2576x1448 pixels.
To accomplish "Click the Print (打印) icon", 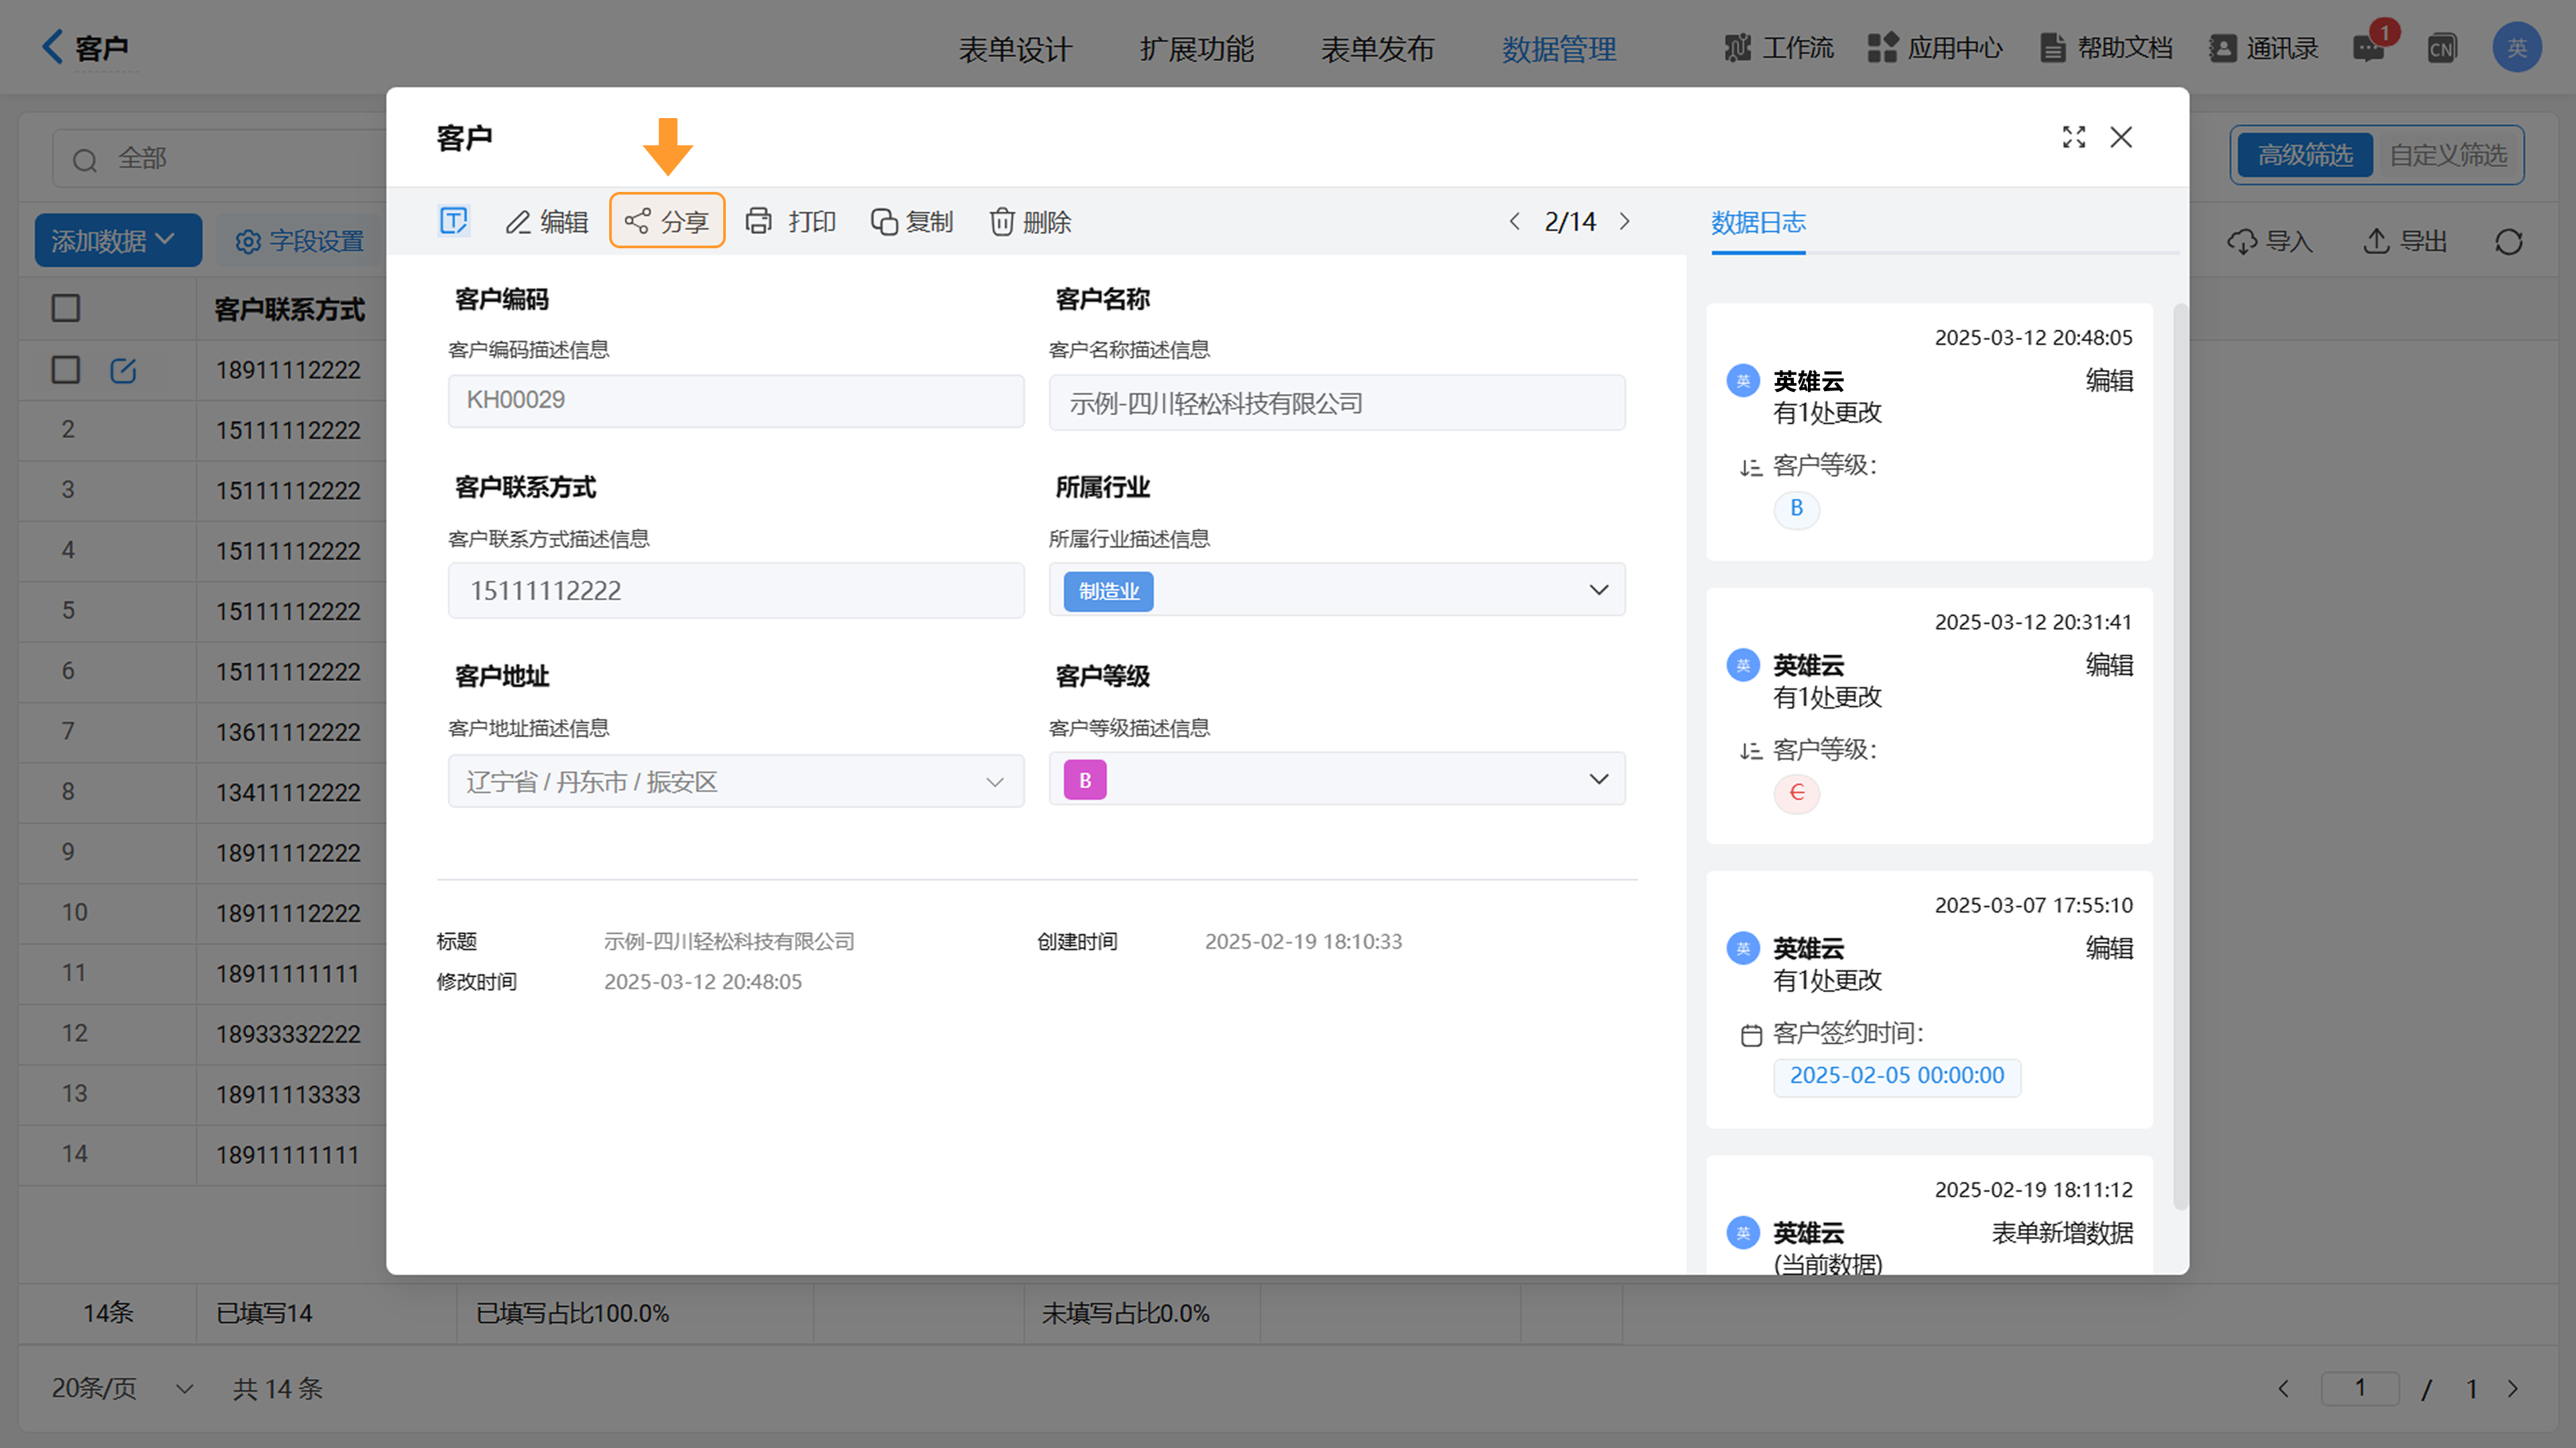I will coord(759,221).
